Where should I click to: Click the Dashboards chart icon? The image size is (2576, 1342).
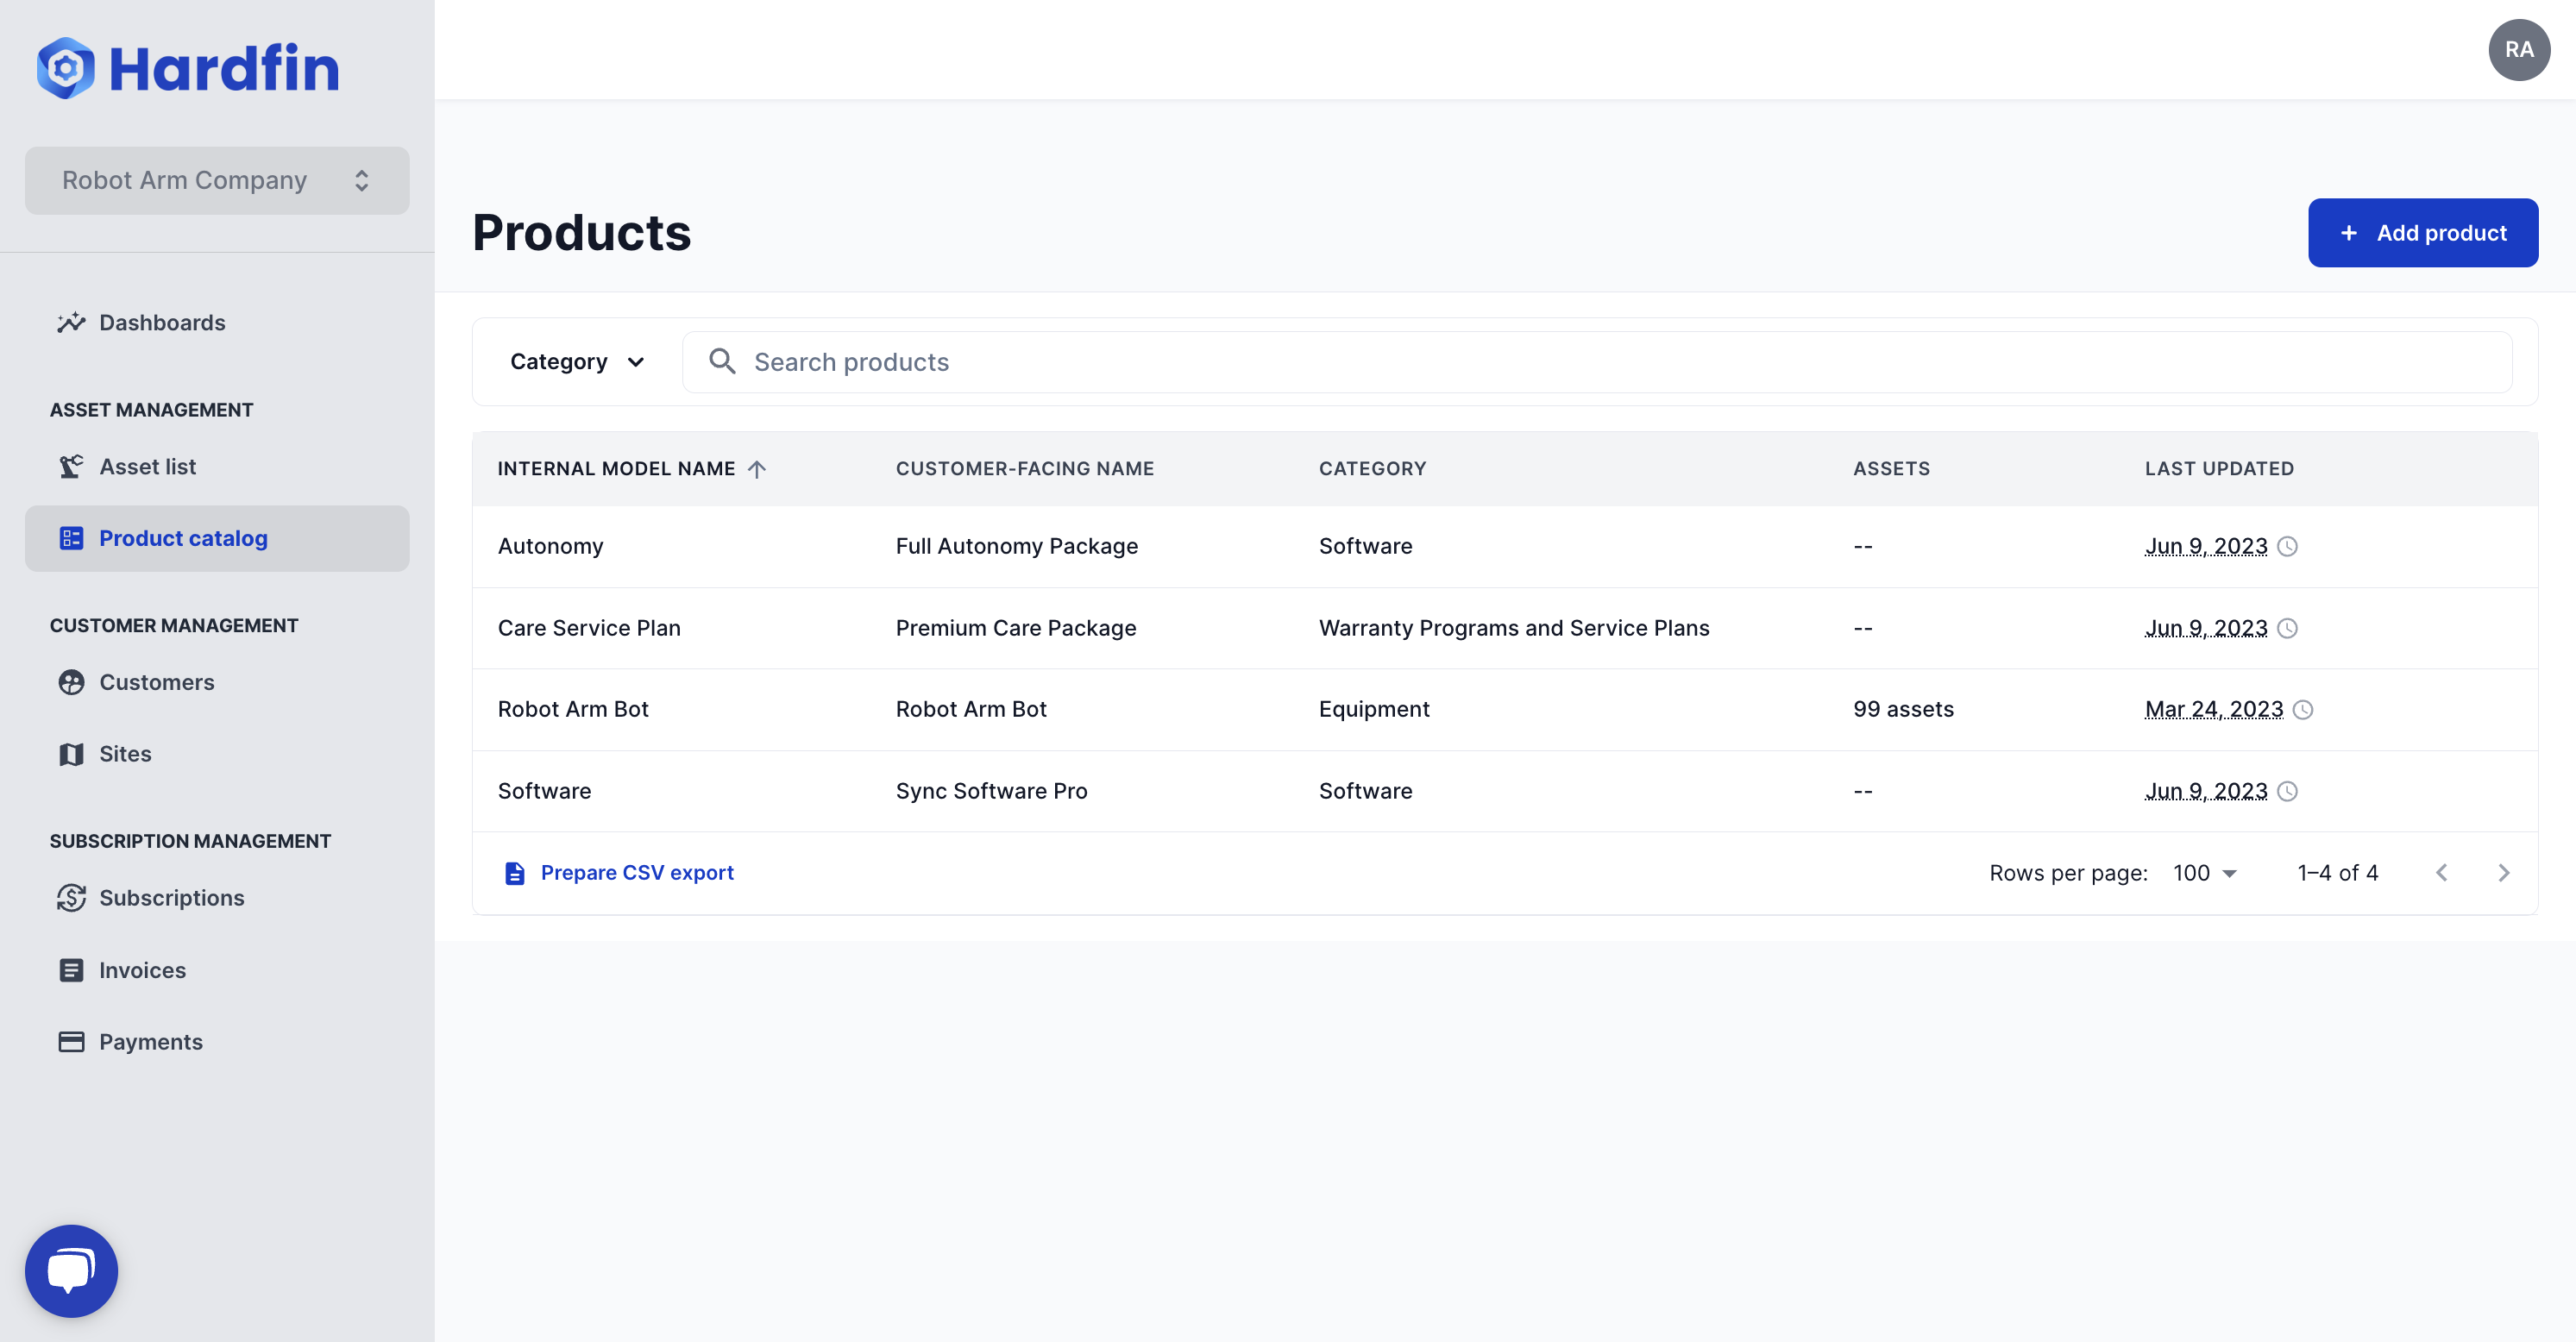coord(71,322)
